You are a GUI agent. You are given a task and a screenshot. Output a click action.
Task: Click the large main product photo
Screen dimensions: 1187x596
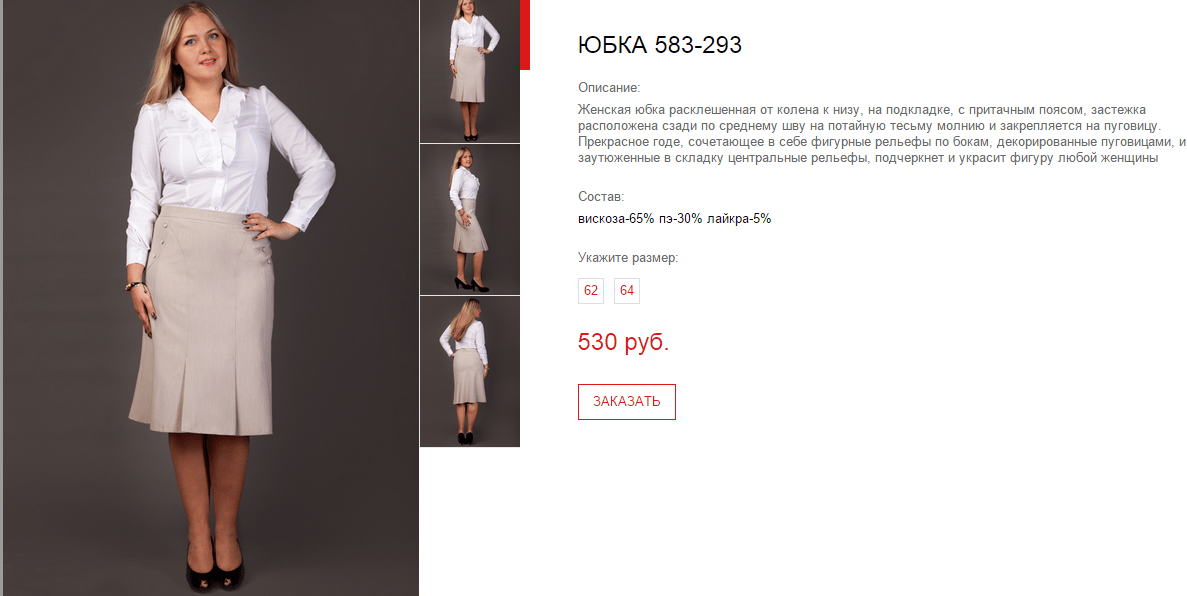[x=211, y=298]
